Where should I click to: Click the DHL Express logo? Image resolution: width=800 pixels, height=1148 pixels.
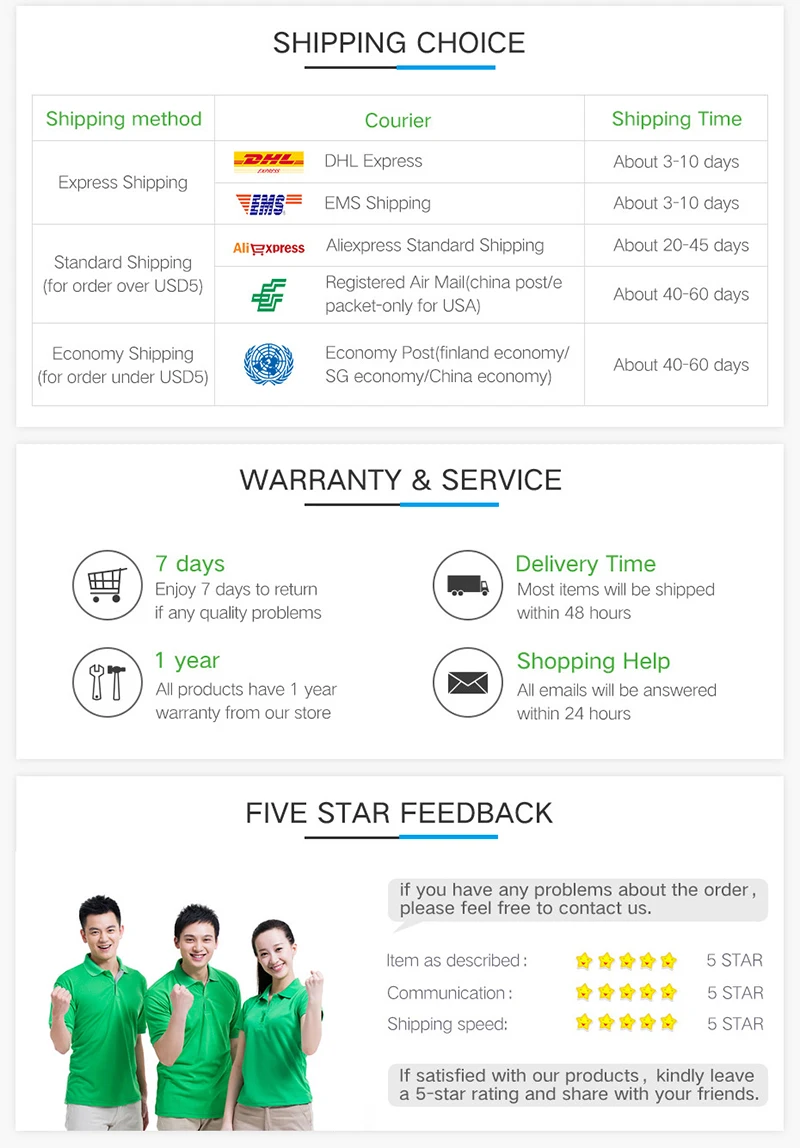coord(269,162)
